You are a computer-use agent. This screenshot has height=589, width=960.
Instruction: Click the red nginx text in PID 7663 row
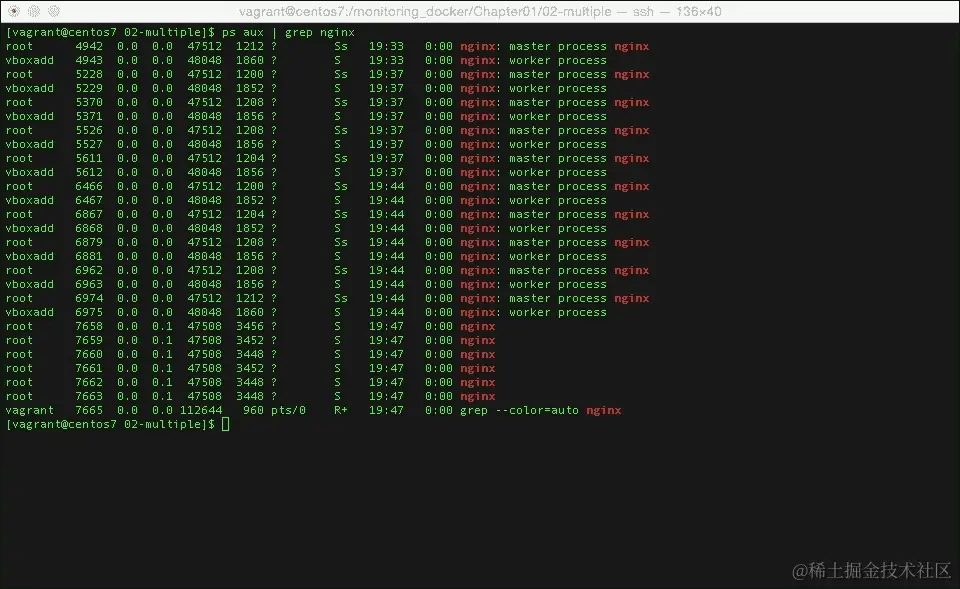click(478, 397)
